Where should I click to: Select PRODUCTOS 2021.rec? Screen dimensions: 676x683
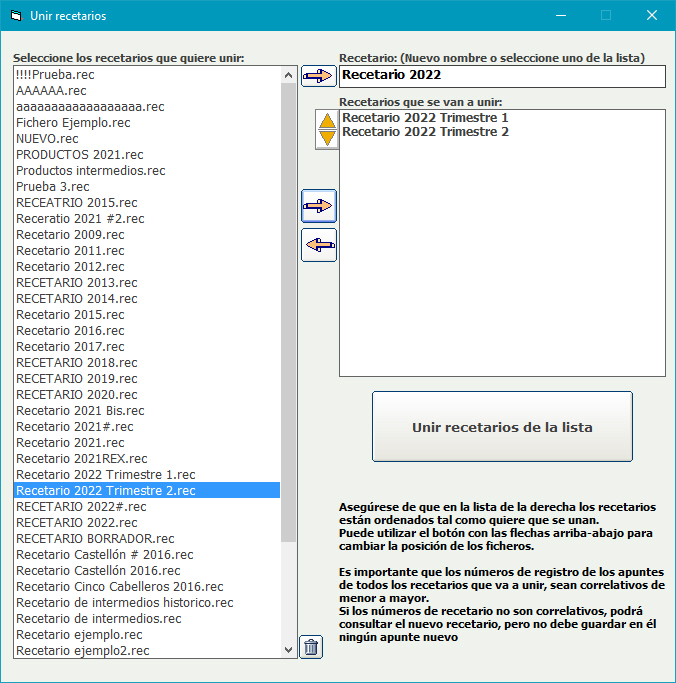[x=147, y=155]
